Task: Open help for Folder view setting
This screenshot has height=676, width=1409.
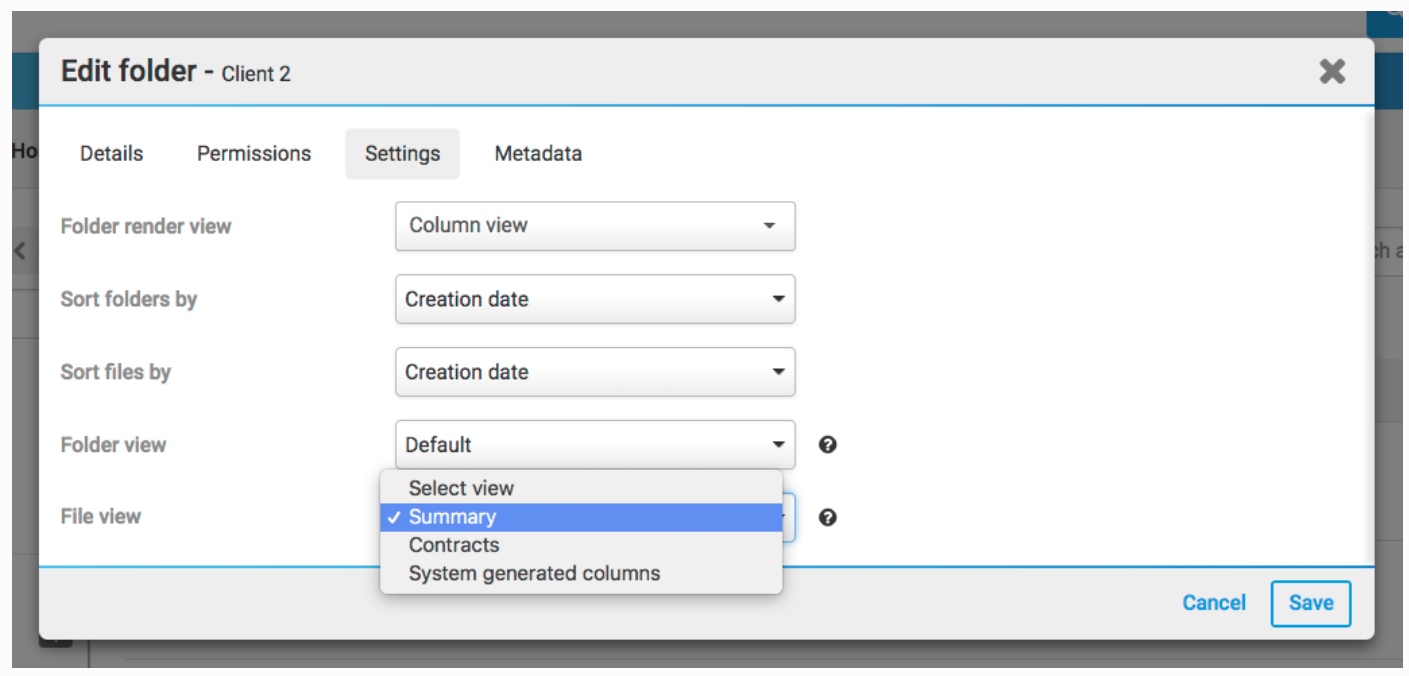Action: tap(827, 445)
